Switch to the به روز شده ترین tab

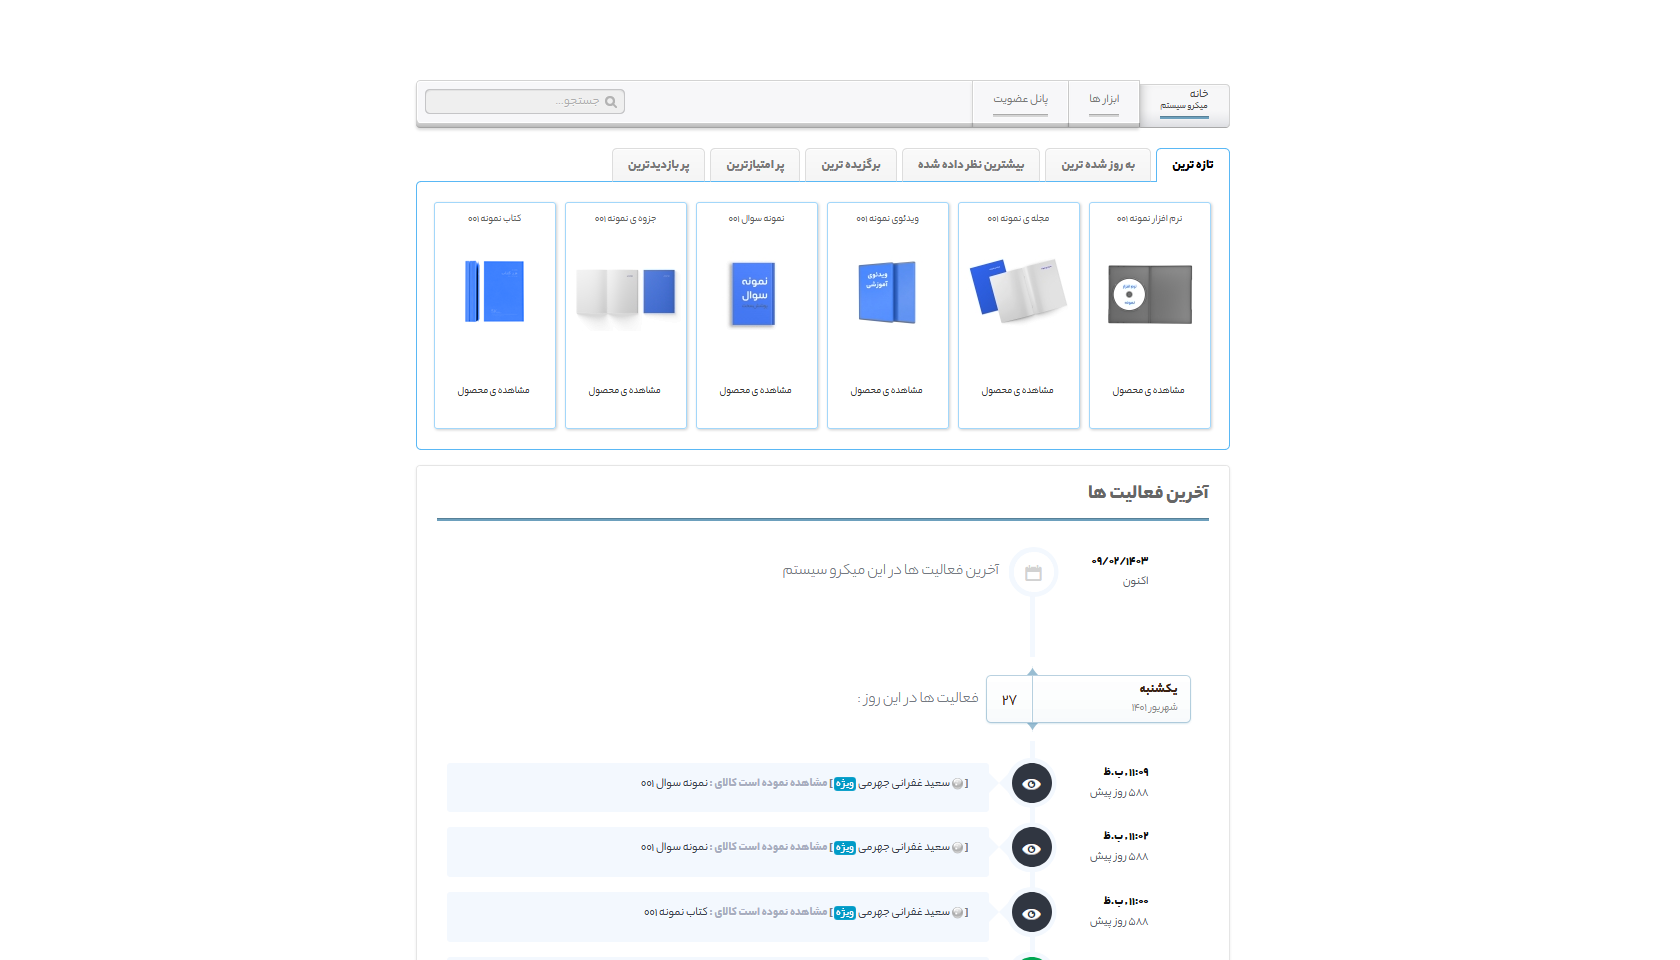click(x=1097, y=165)
